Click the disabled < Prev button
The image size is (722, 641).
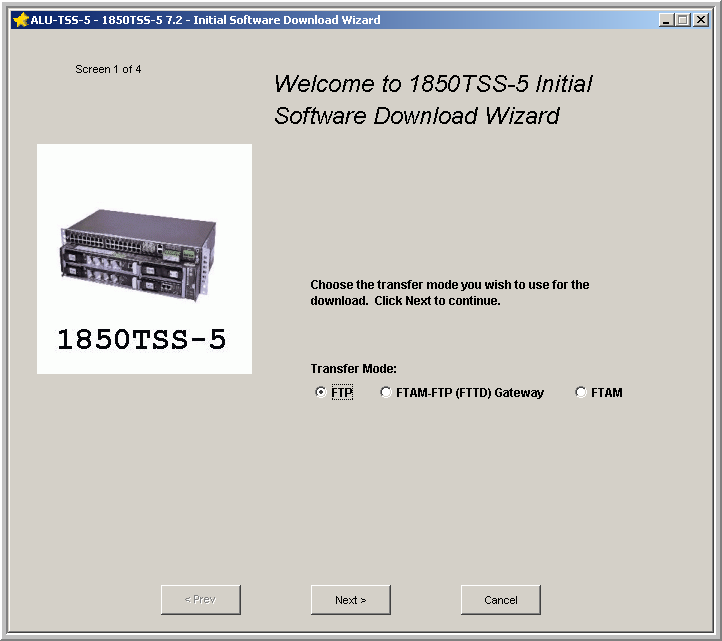click(x=200, y=600)
